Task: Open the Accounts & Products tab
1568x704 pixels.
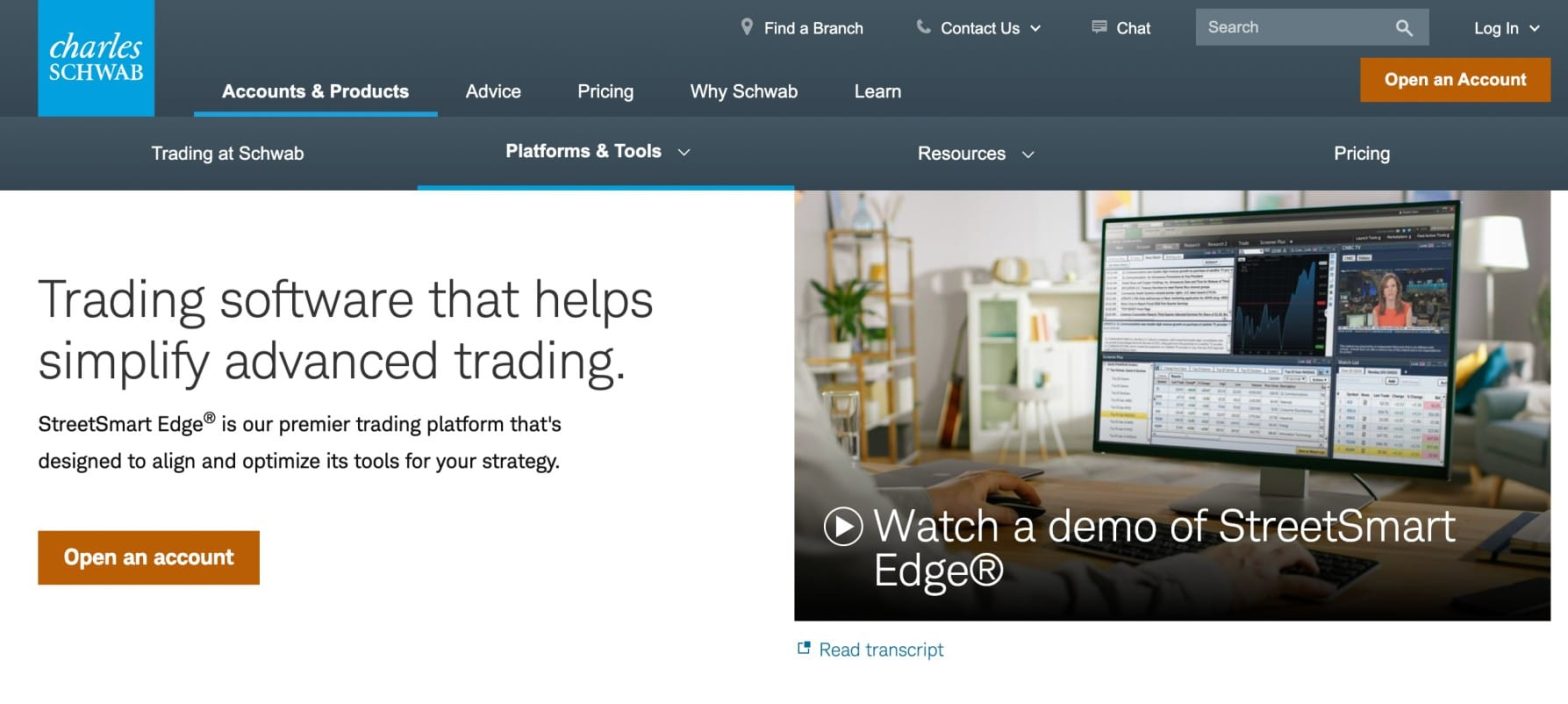Action: coord(315,91)
